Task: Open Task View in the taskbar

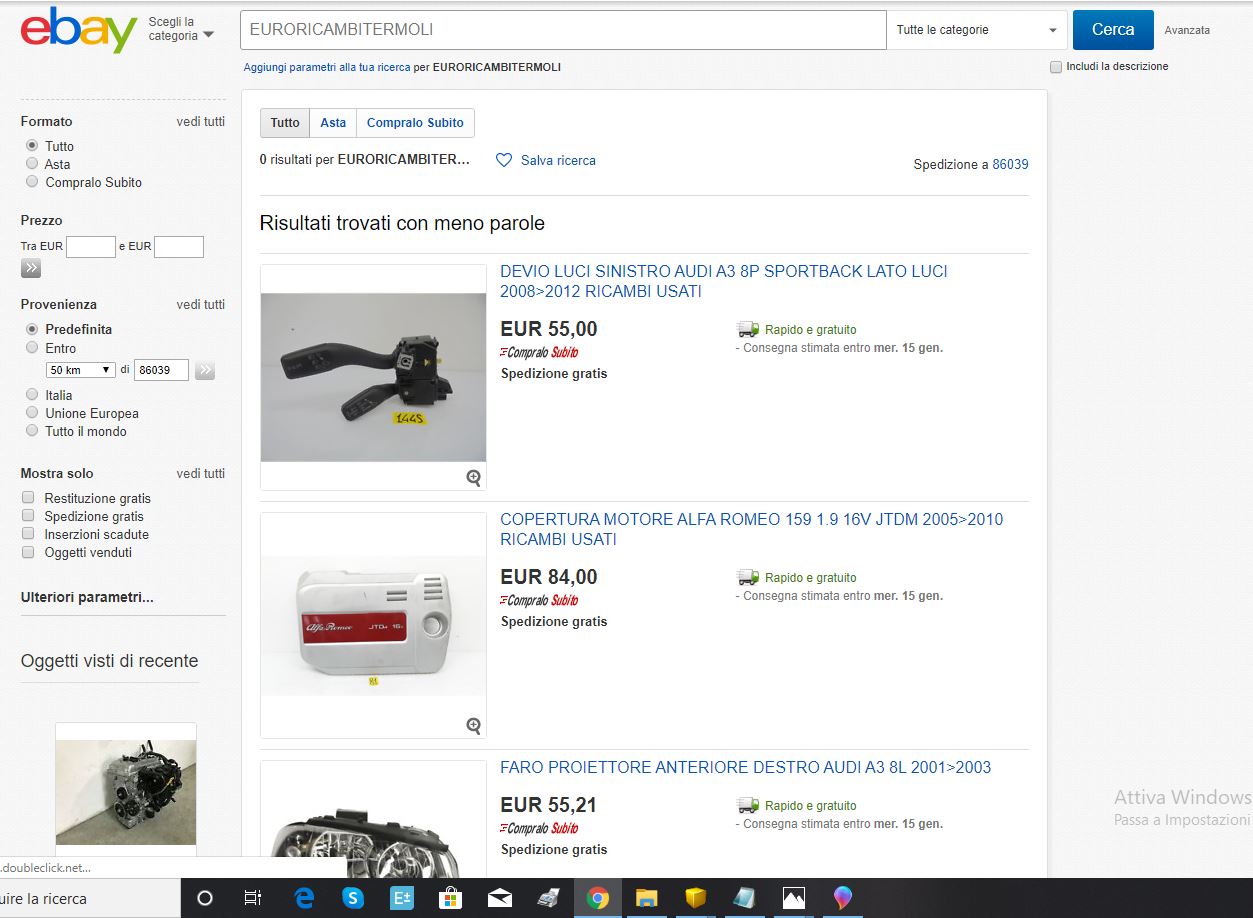Action: coord(253,898)
